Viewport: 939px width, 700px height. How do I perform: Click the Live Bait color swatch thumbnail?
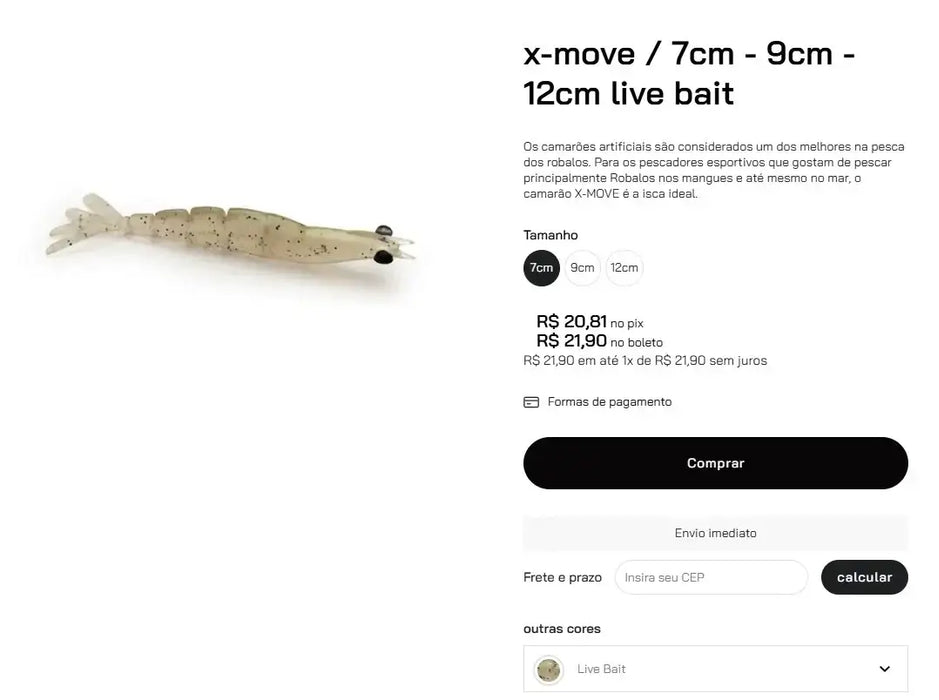coord(548,669)
